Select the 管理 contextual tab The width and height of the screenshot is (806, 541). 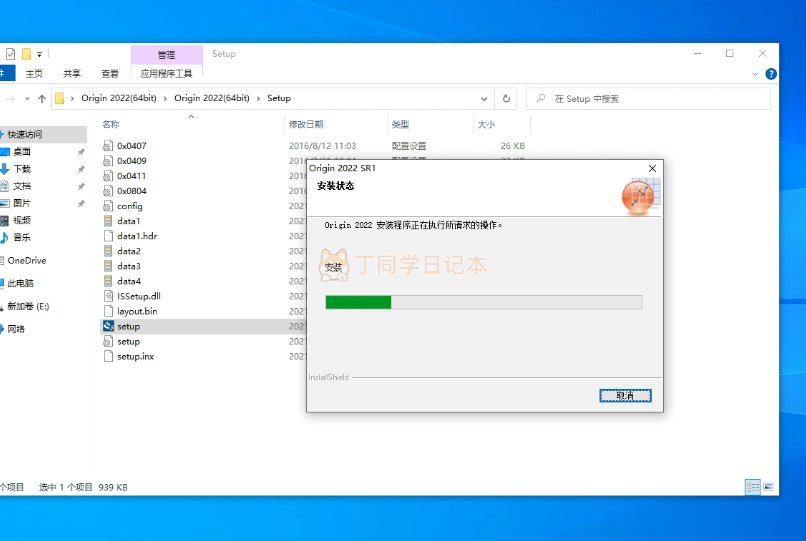click(x=167, y=55)
